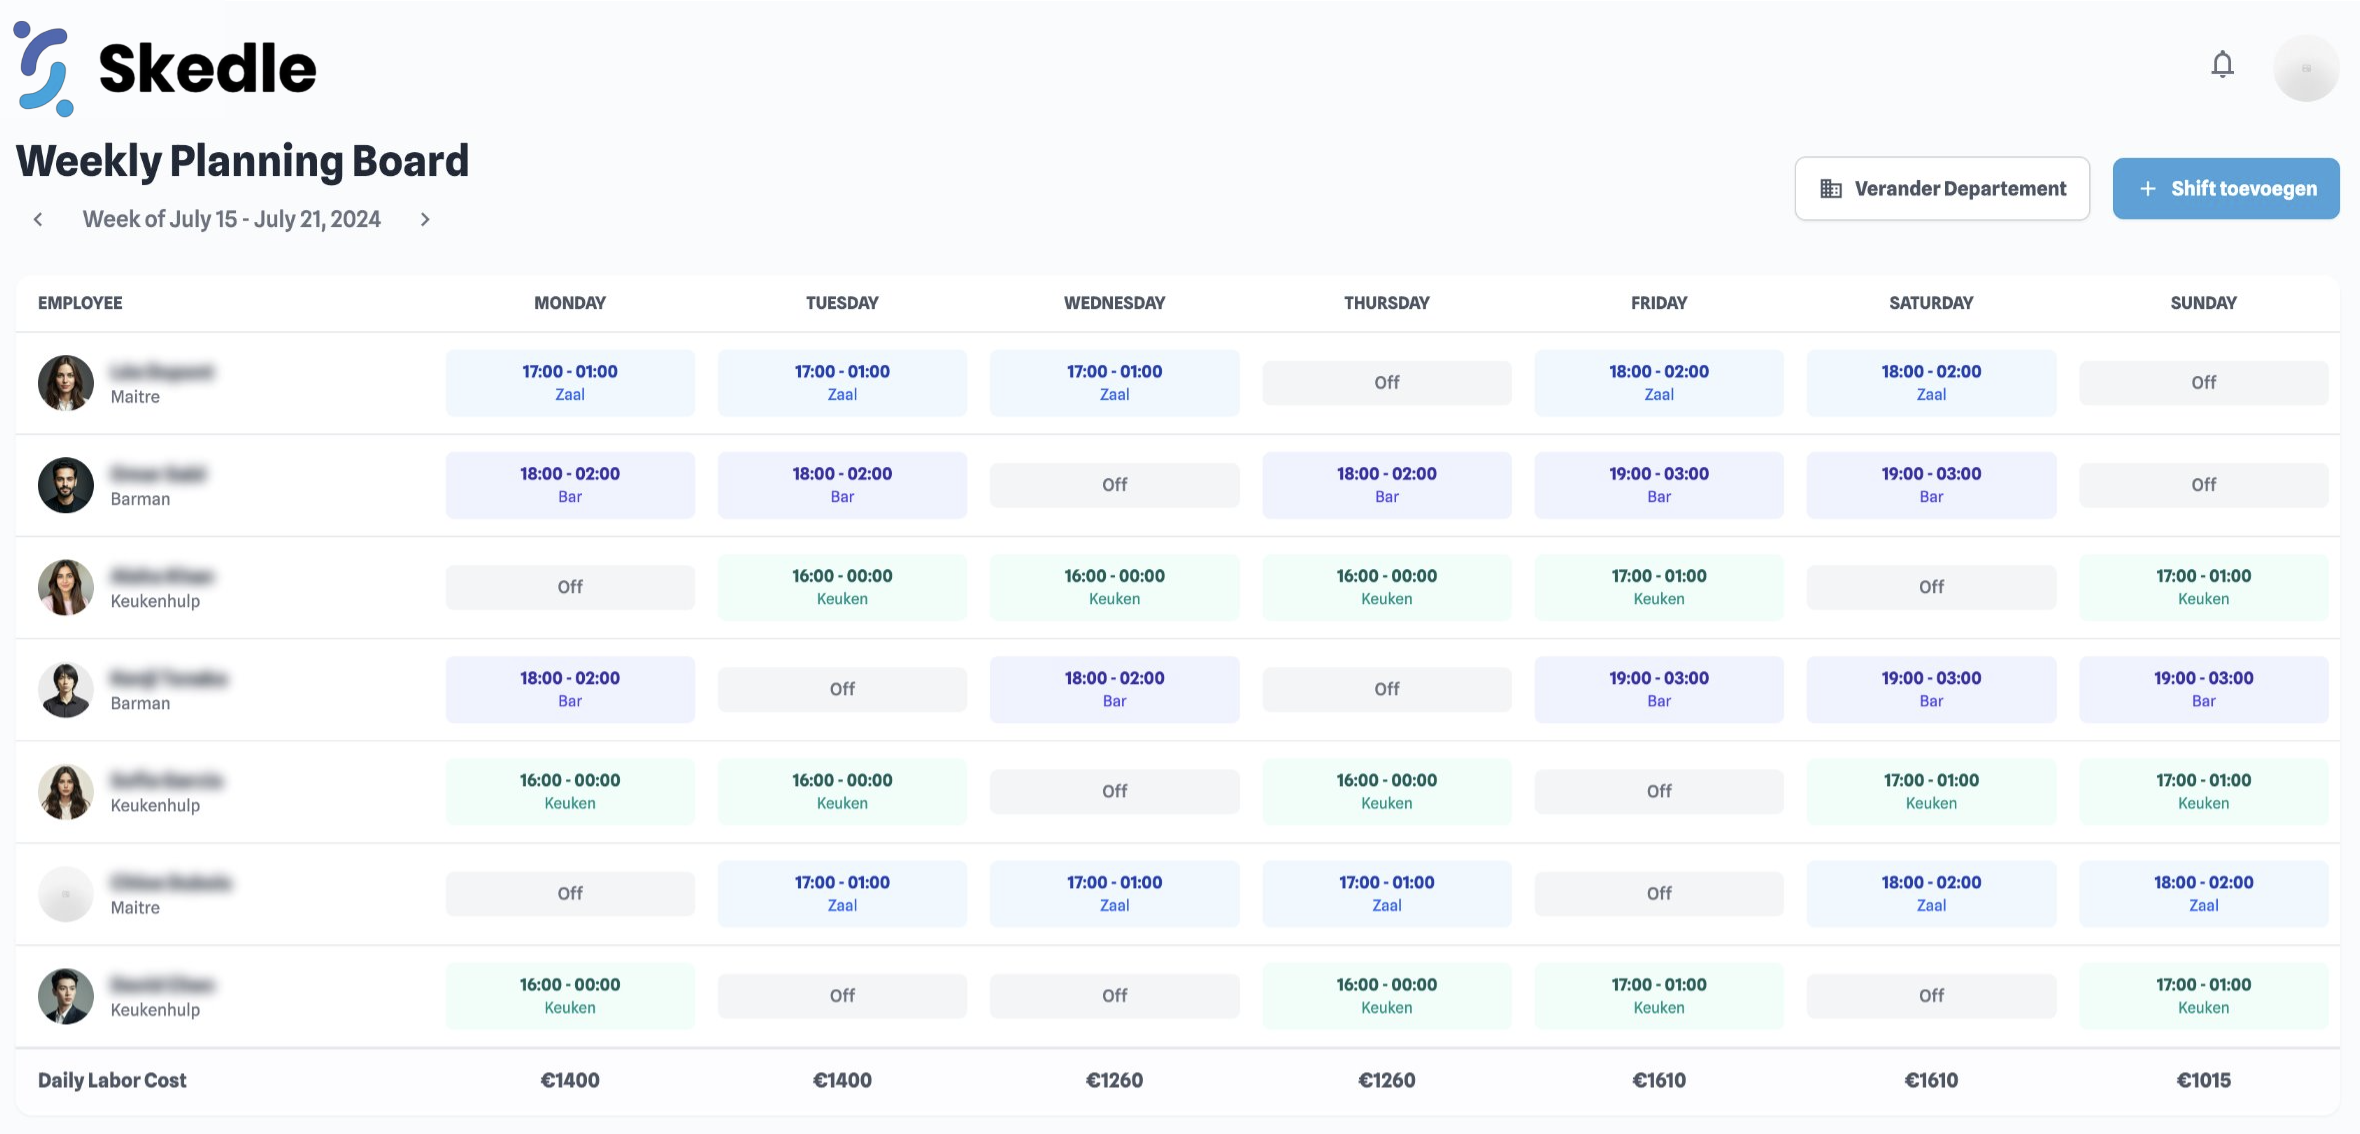Advance to next week using right chevron
Image resolution: width=2360 pixels, height=1134 pixels.
(424, 218)
